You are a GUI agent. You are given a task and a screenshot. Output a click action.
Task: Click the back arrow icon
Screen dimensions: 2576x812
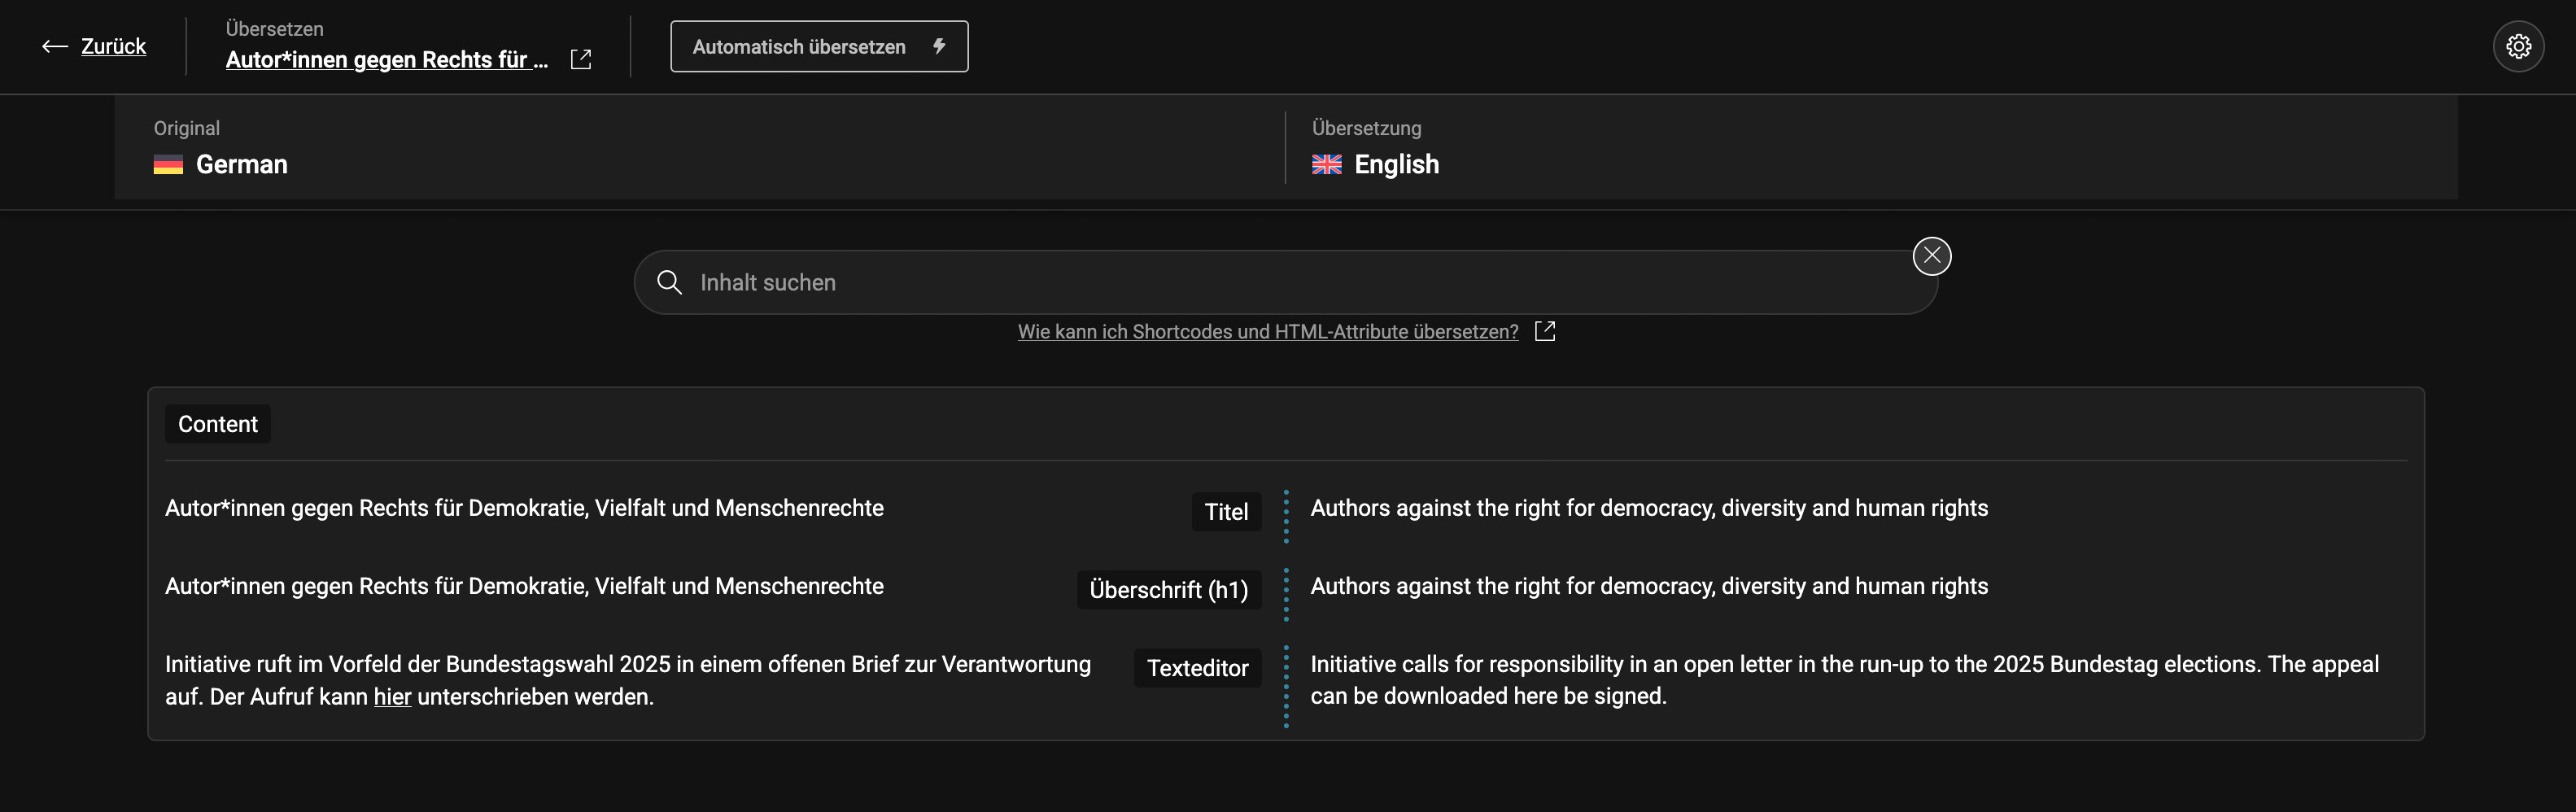(54, 47)
